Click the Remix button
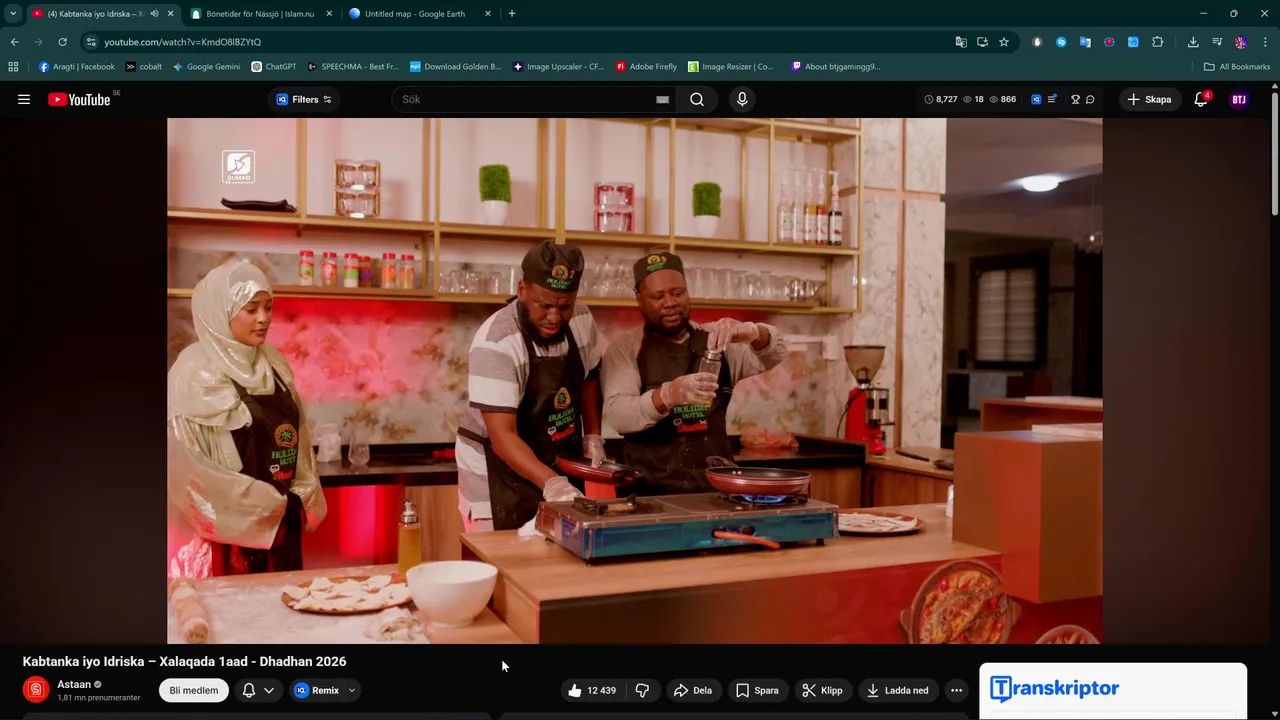Viewport: 1280px width, 720px height. (317, 690)
